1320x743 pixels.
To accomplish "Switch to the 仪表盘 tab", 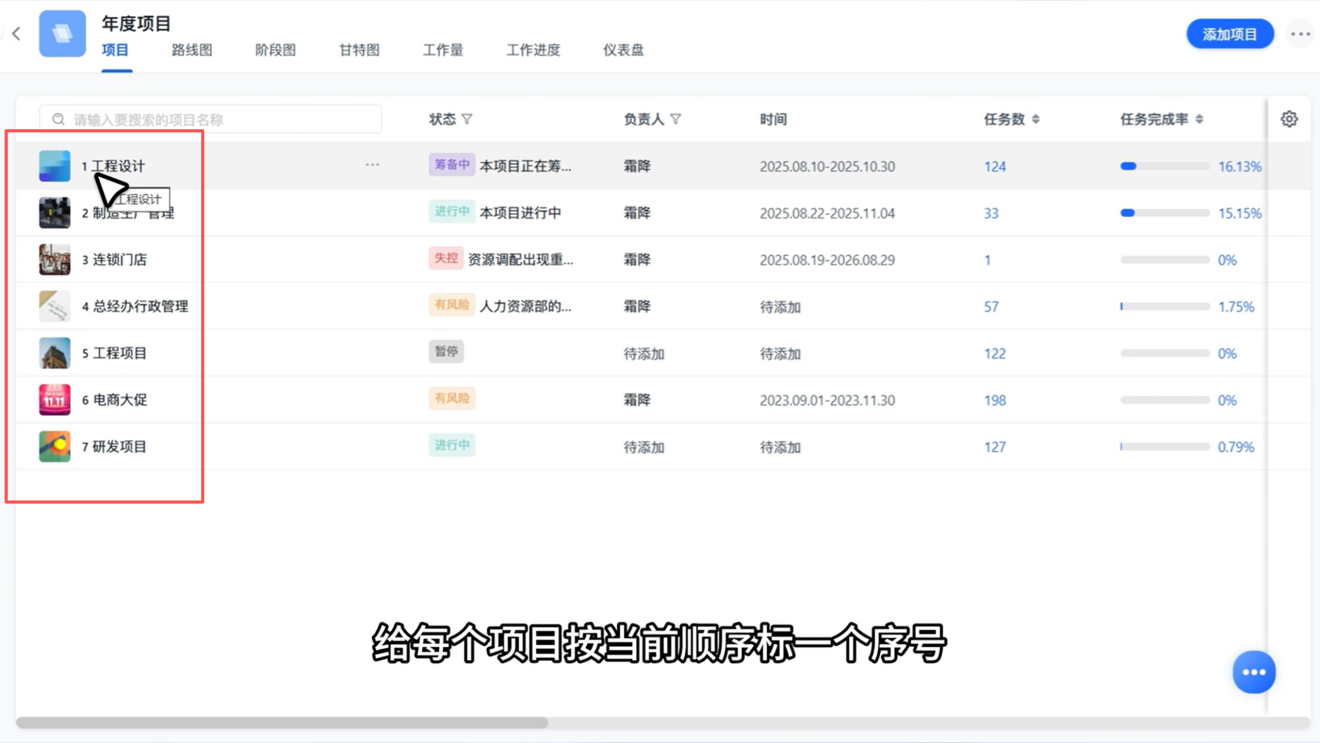I will click(624, 50).
